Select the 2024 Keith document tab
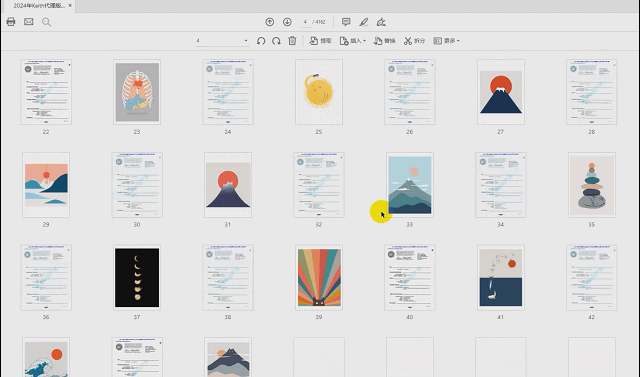640x377 pixels. (38, 6)
